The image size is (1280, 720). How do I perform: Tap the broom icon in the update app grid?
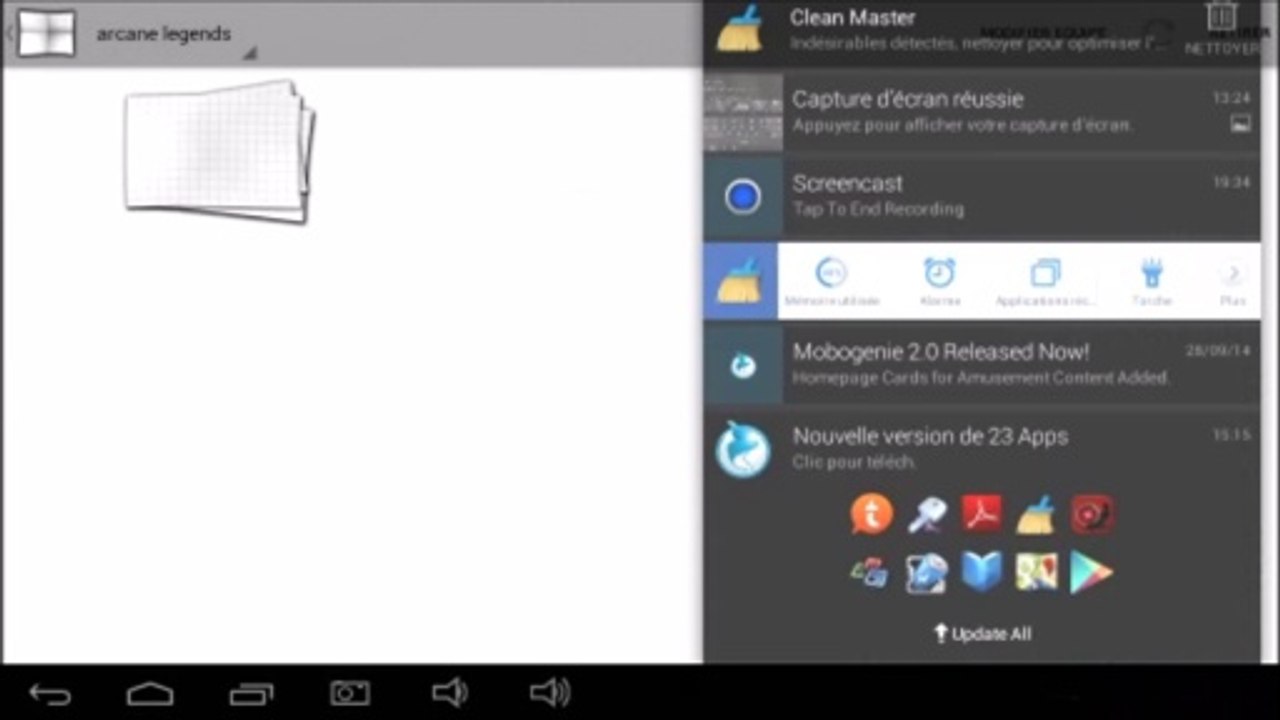[1036, 514]
